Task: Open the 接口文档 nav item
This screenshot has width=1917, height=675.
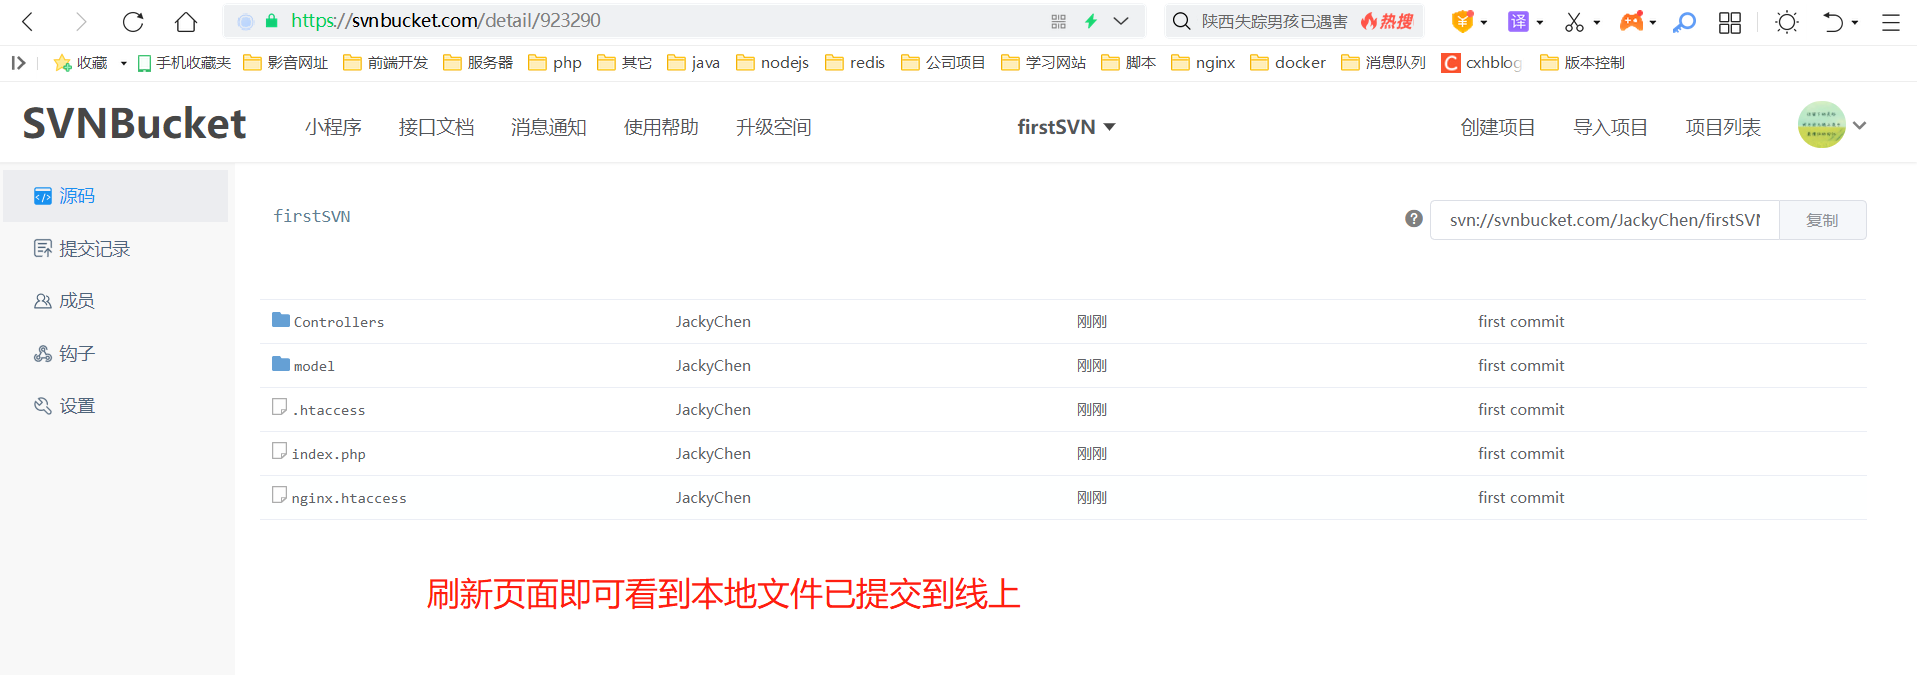Action: pyautogui.click(x=436, y=127)
